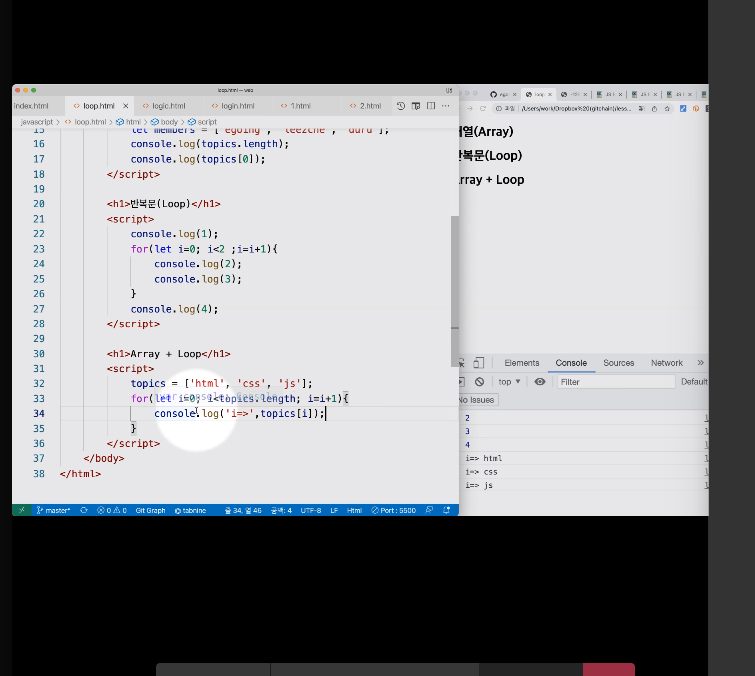Close the loop.html editor tab
This screenshot has width=755, height=676.
[x=126, y=106]
